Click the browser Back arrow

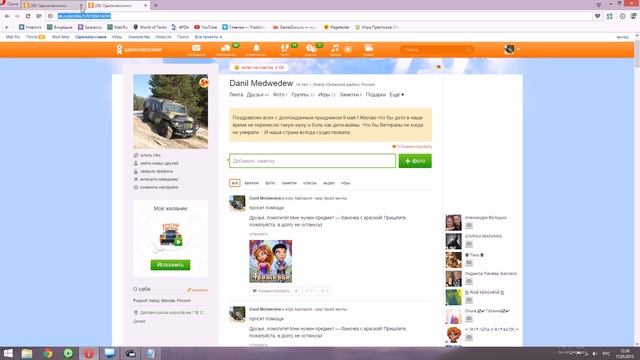[7, 16]
